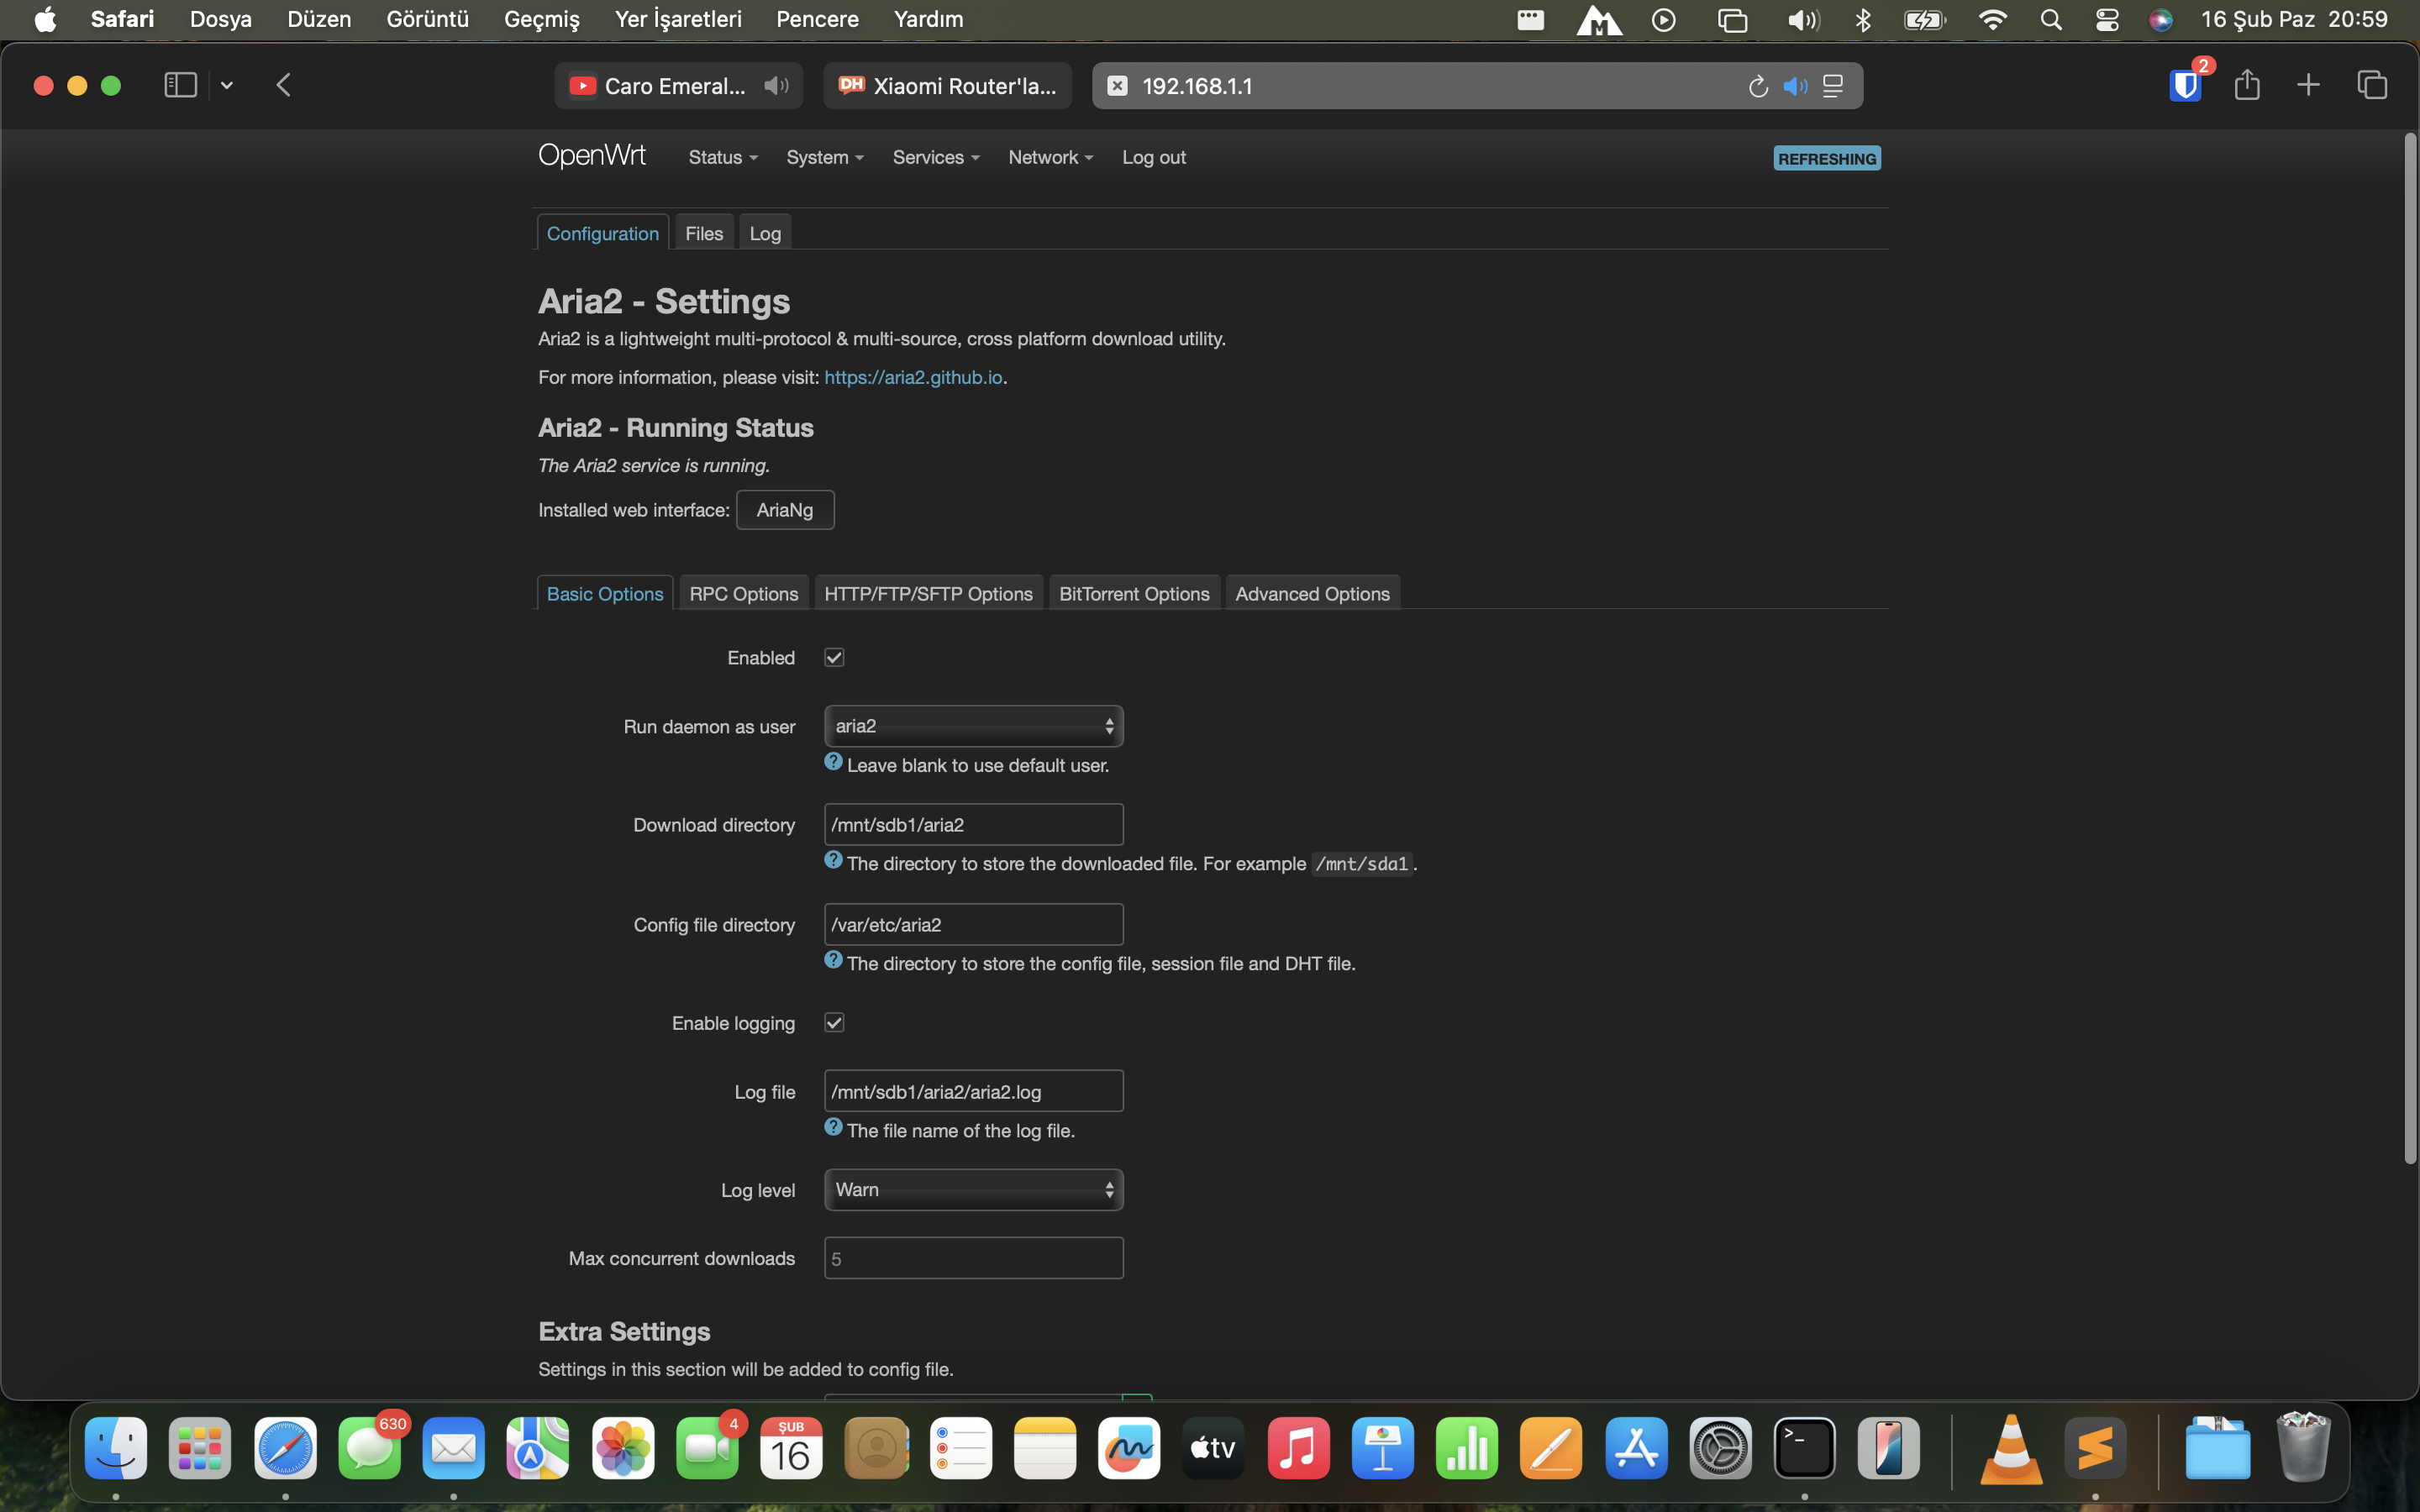Show tab overview icon
Viewport: 2420px width, 1512px height.
(2372, 85)
